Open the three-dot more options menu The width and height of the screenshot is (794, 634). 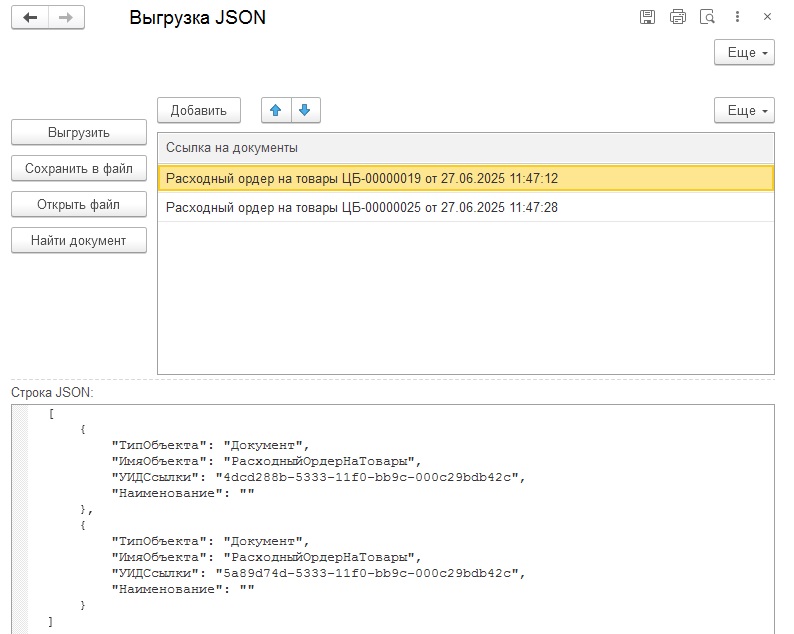737,17
